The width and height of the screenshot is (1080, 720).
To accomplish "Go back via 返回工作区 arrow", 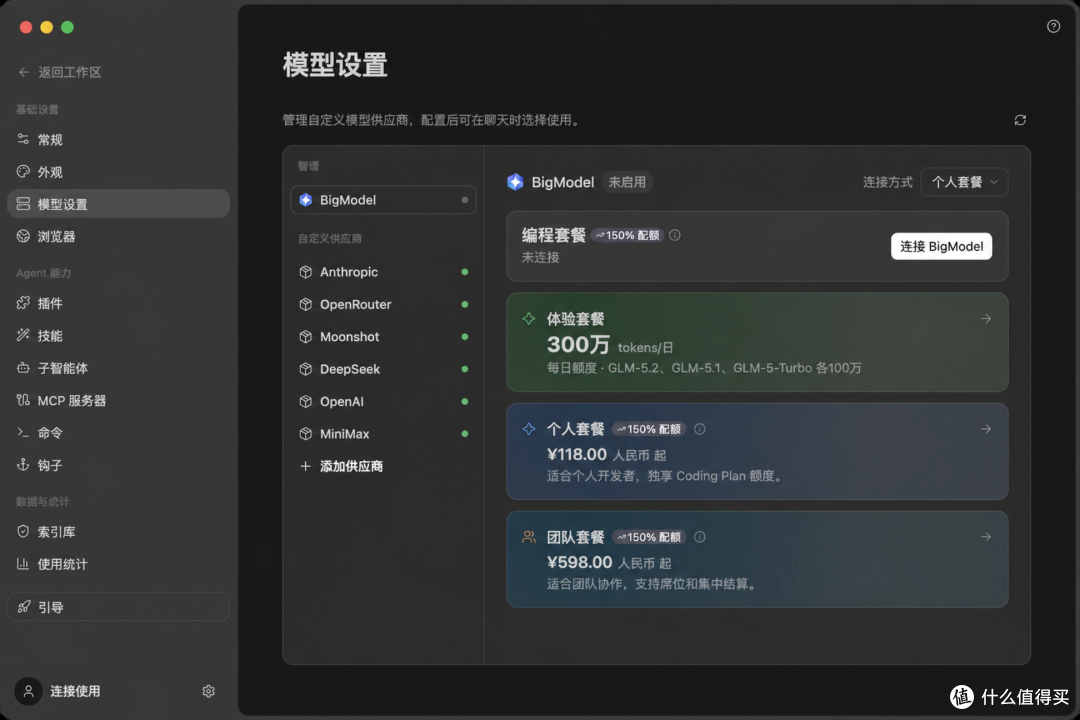I will point(24,72).
